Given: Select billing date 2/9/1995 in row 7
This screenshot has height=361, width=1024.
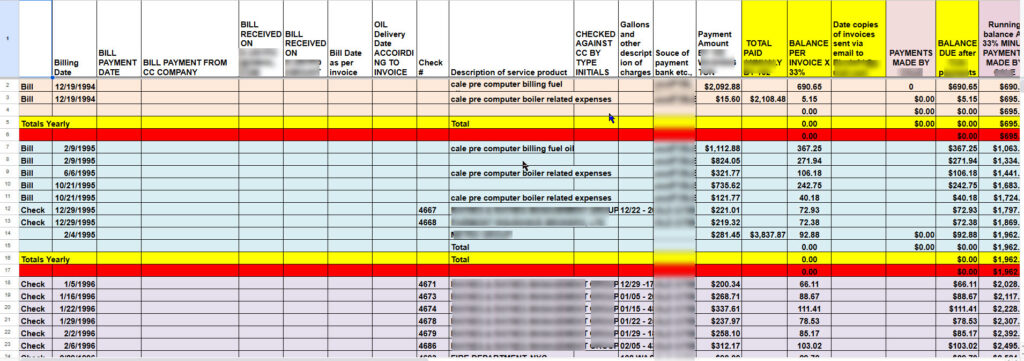Looking at the screenshot, I should (x=74, y=148).
